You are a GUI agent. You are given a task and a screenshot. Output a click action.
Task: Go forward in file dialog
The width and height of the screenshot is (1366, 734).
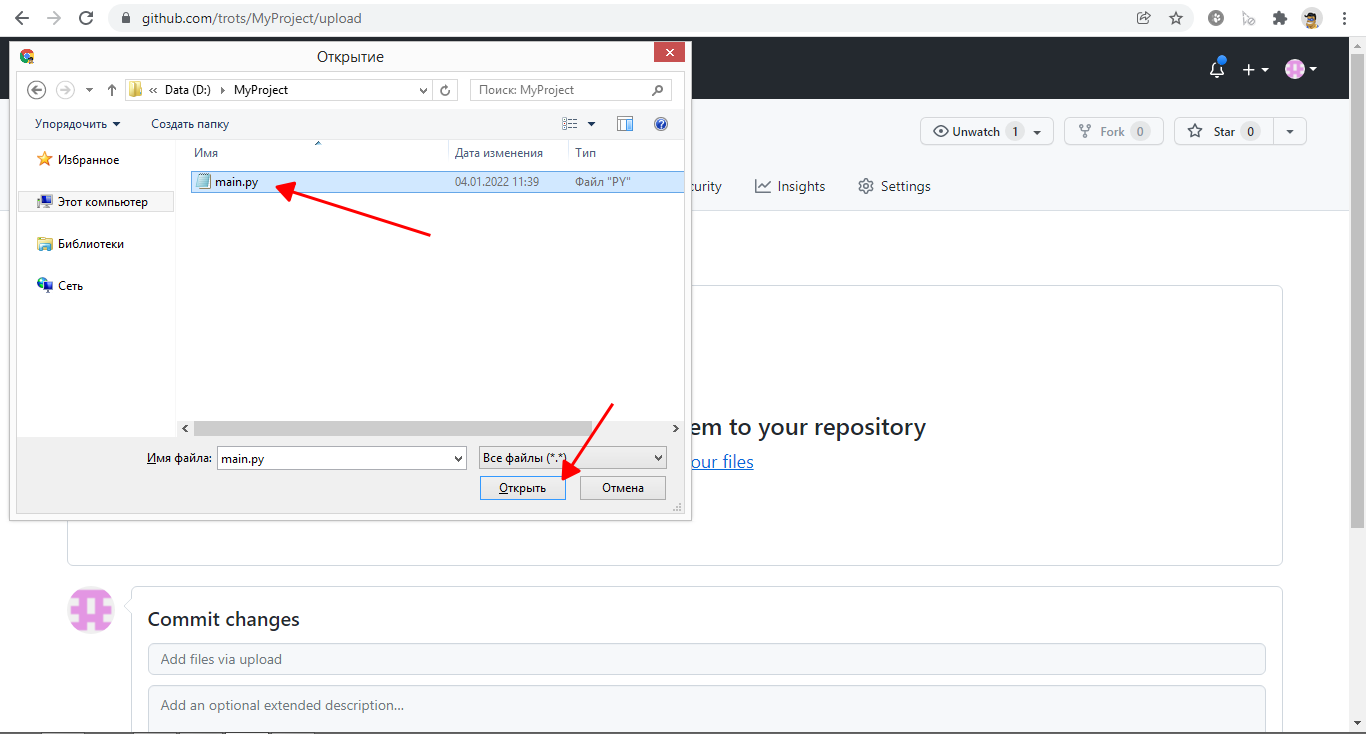point(66,90)
